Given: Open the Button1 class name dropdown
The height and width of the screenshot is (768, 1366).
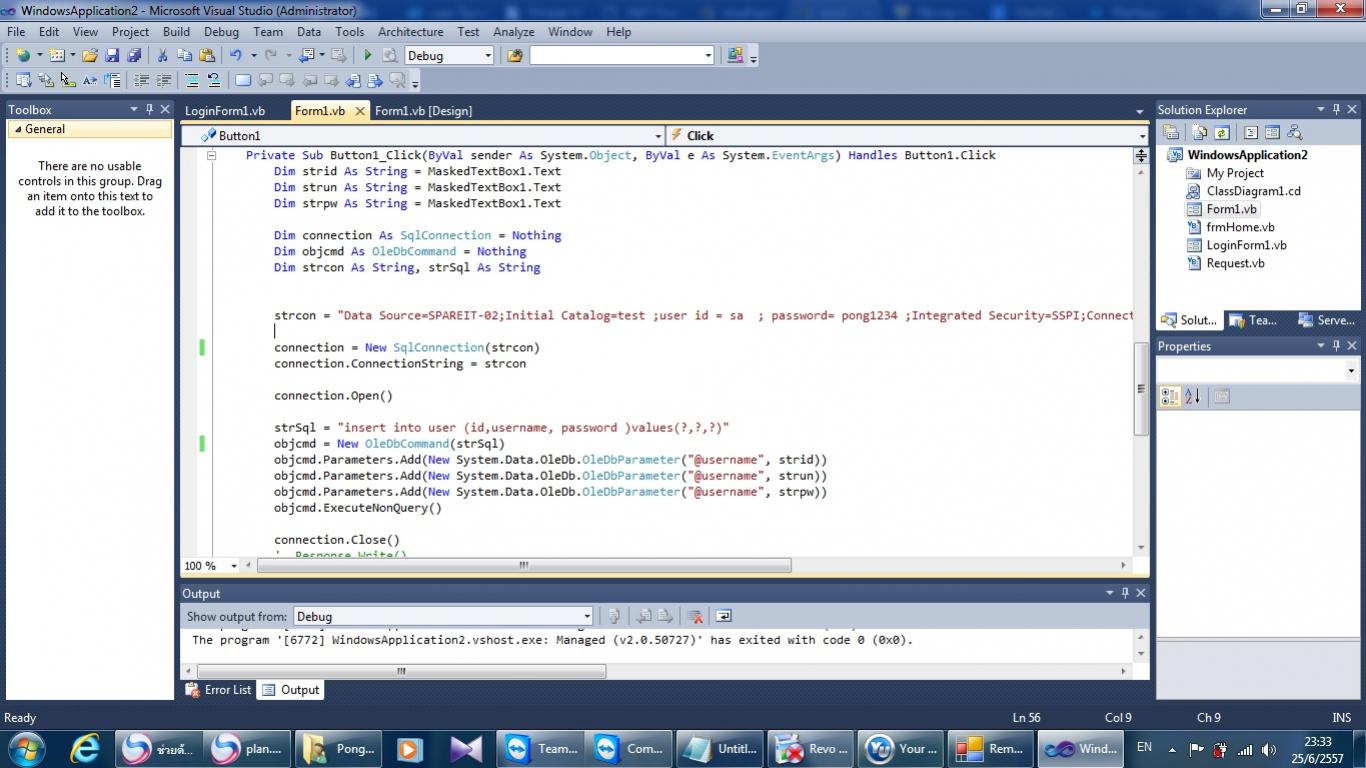Looking at the screenshot, I should (657, 136).
